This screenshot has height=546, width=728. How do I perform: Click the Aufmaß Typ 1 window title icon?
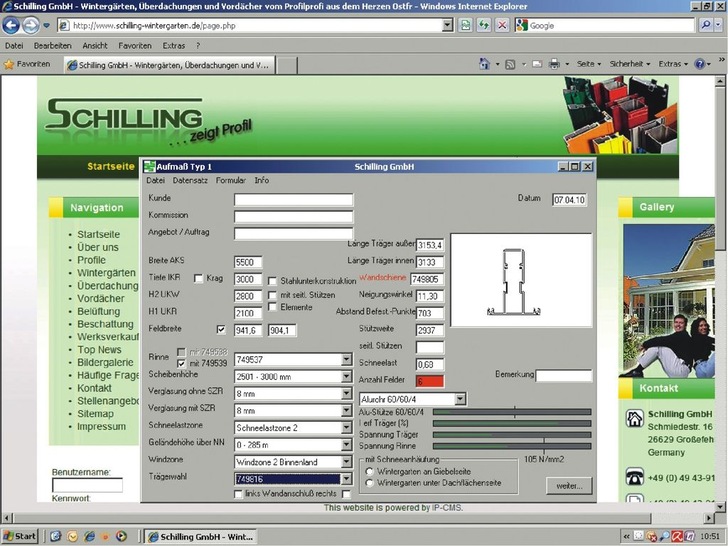pos(148,166)
